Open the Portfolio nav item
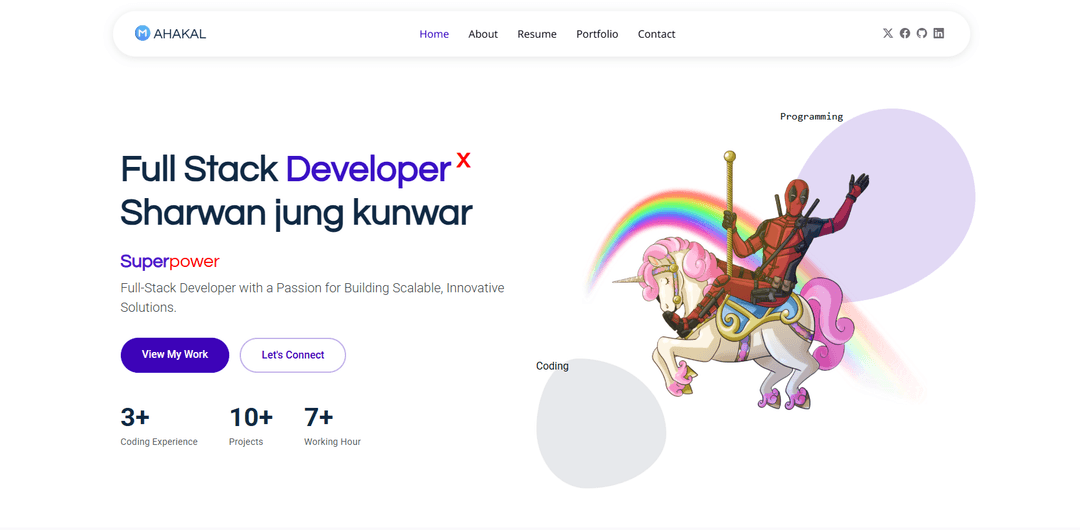 click(x=597, y=34)
